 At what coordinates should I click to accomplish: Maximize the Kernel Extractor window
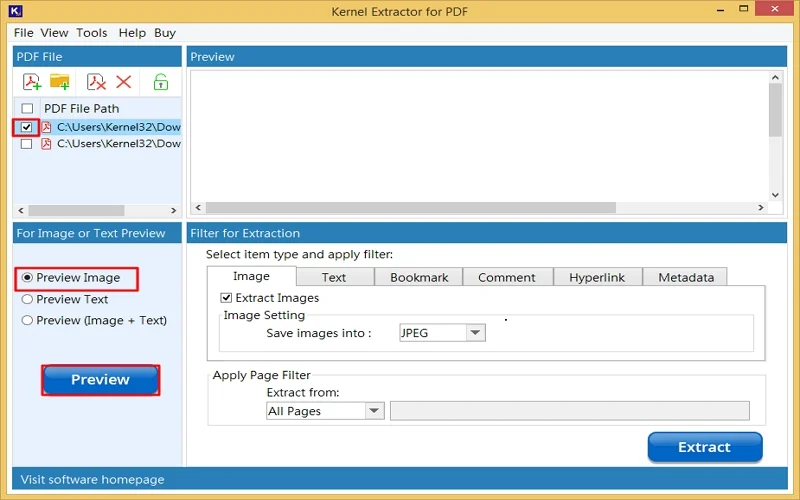744,9
